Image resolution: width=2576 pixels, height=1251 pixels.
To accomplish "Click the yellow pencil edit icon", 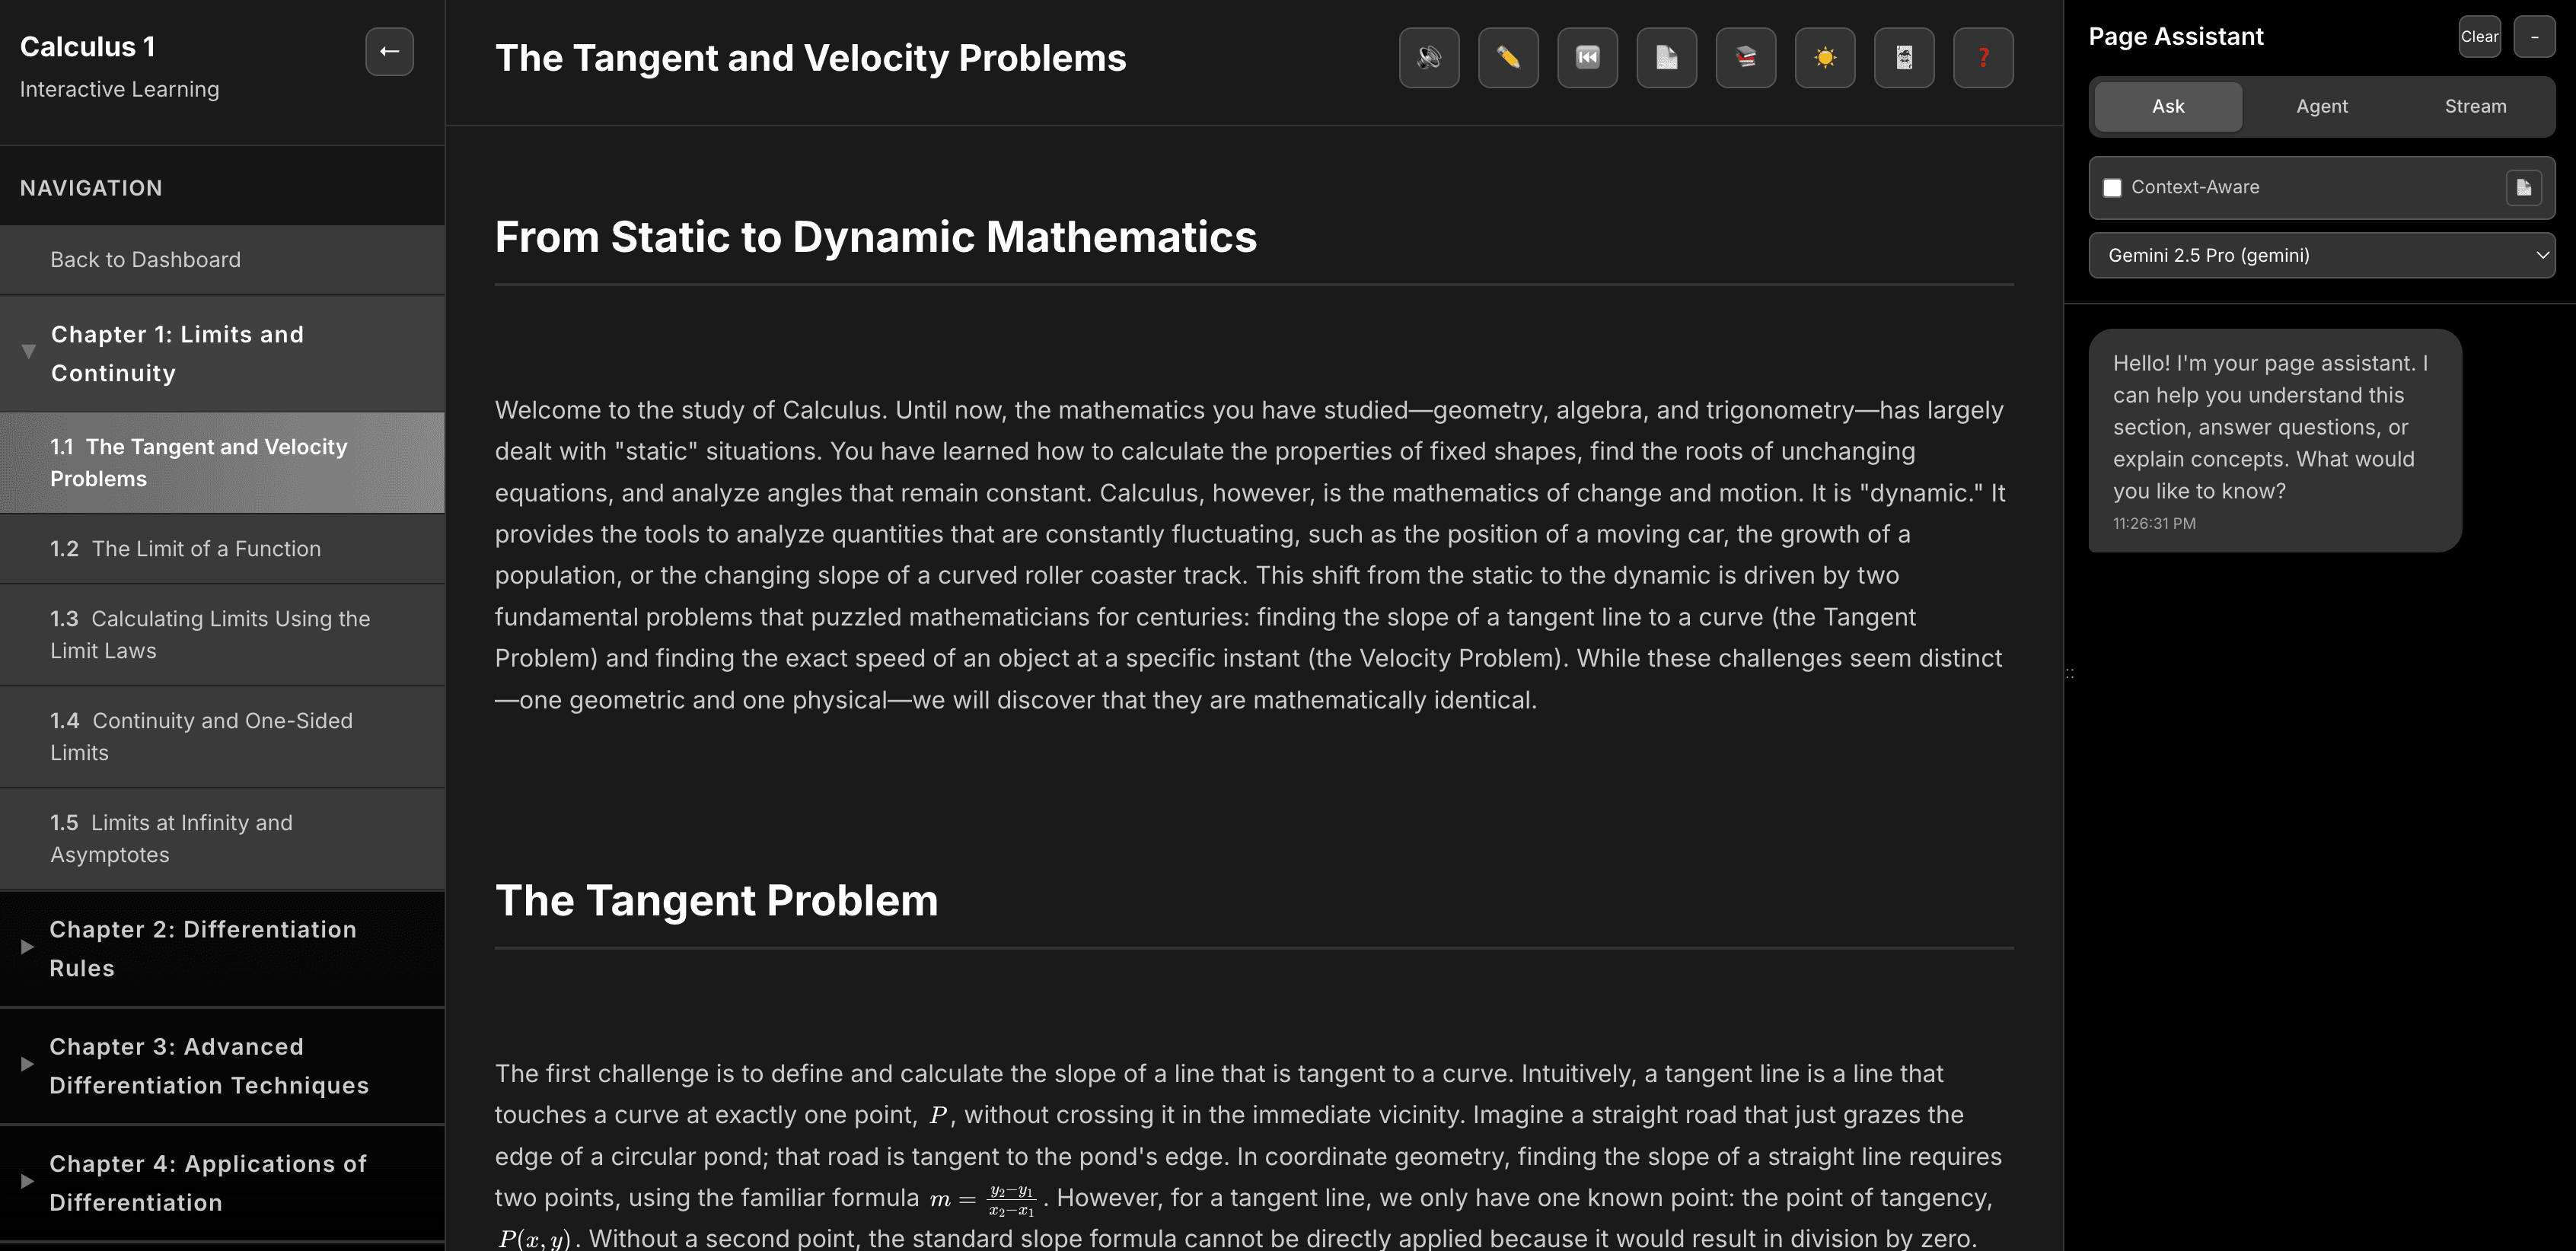I will click(1508, 58).
